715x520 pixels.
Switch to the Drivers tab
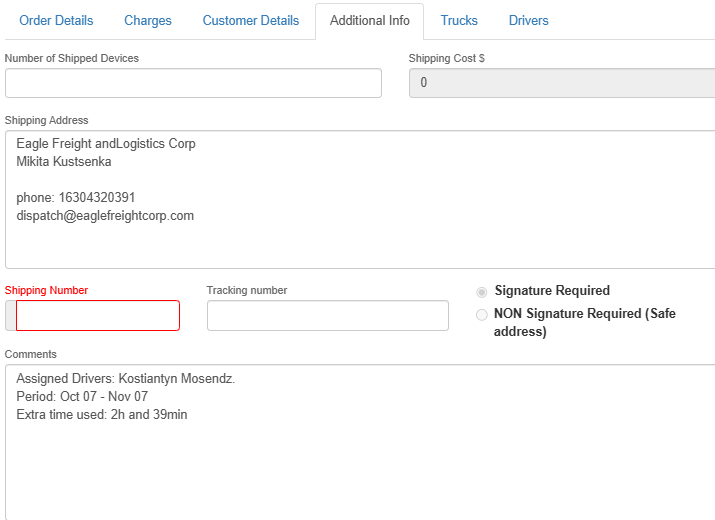[x=528, y=21]
